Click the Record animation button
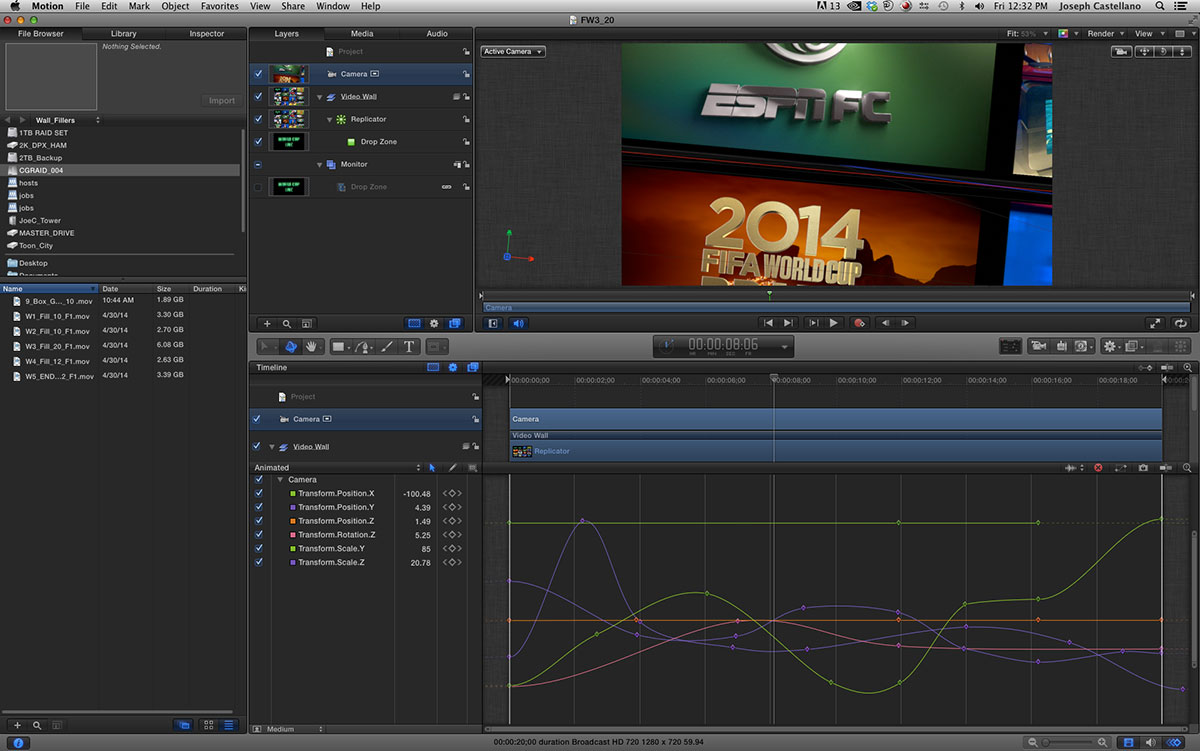The width and height of the screenshot is (1200, 751). point(859,323)
